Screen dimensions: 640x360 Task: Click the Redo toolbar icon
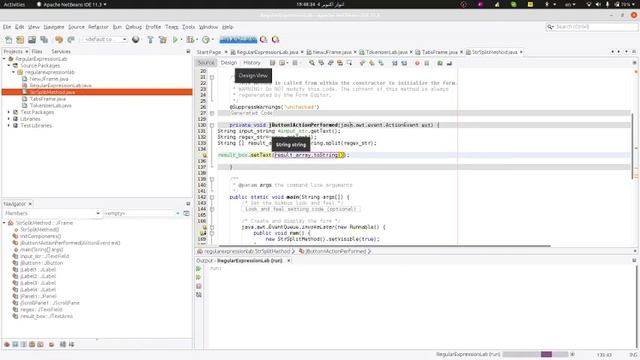(71, 40)
